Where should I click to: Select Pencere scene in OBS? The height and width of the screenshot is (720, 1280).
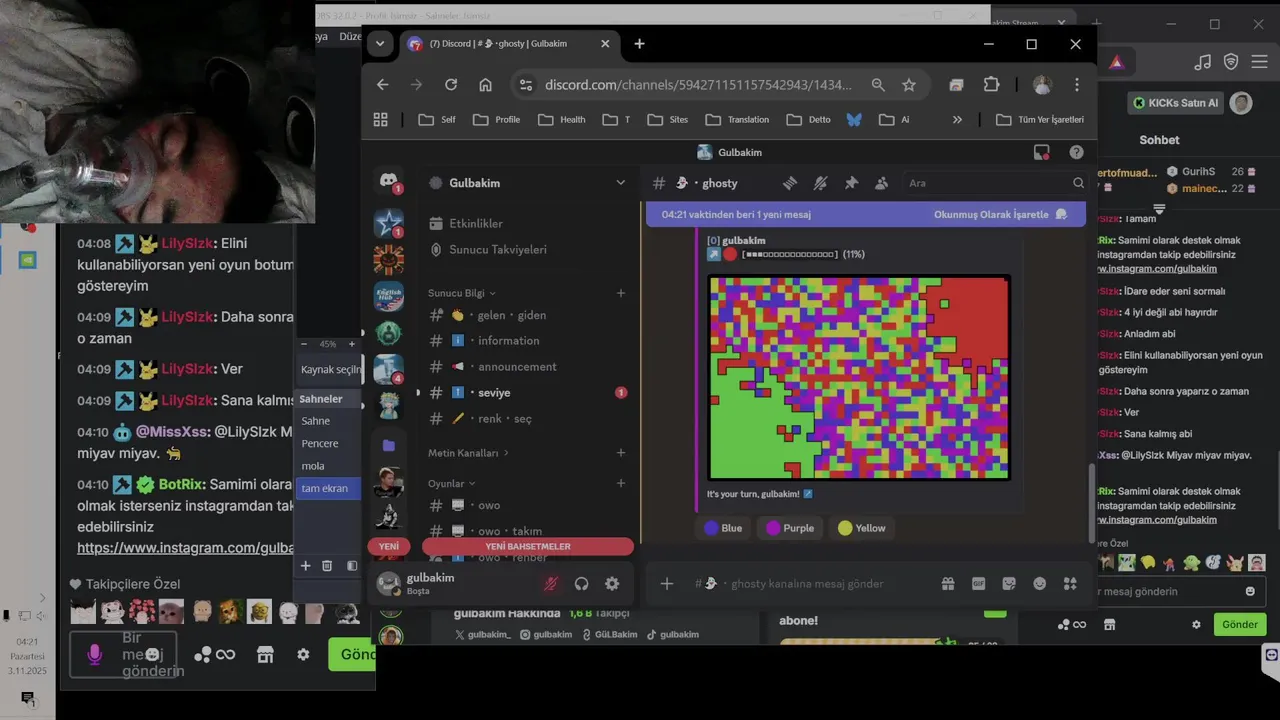click(328, 443)
